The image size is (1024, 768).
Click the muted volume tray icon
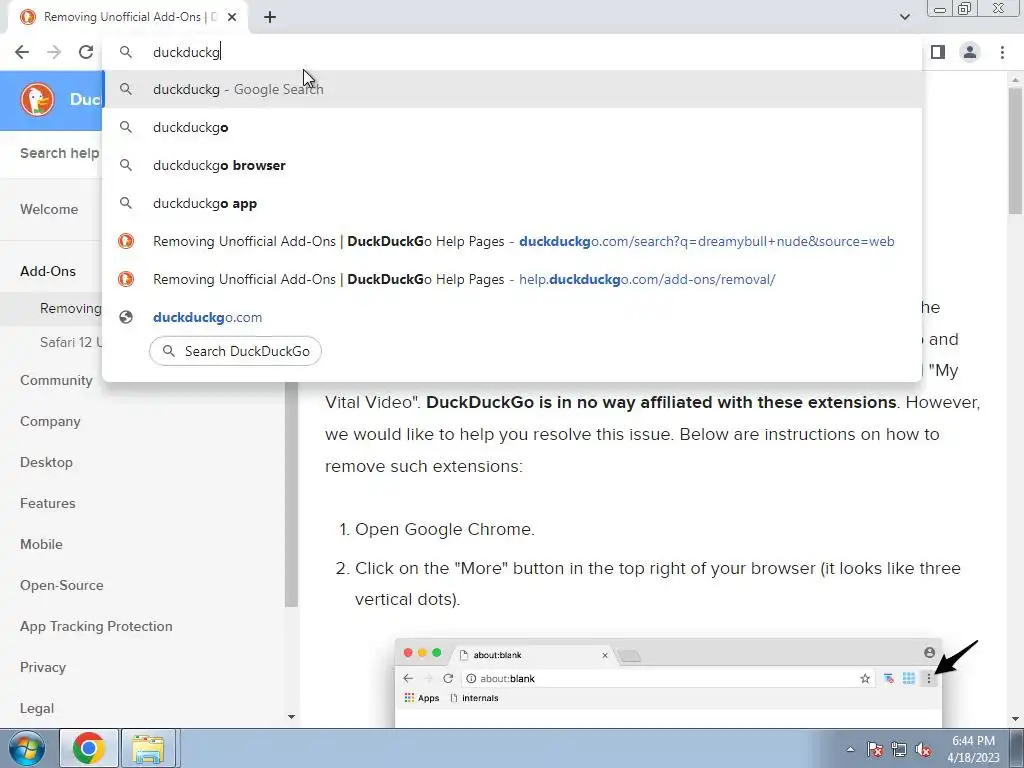coord(923,749)
